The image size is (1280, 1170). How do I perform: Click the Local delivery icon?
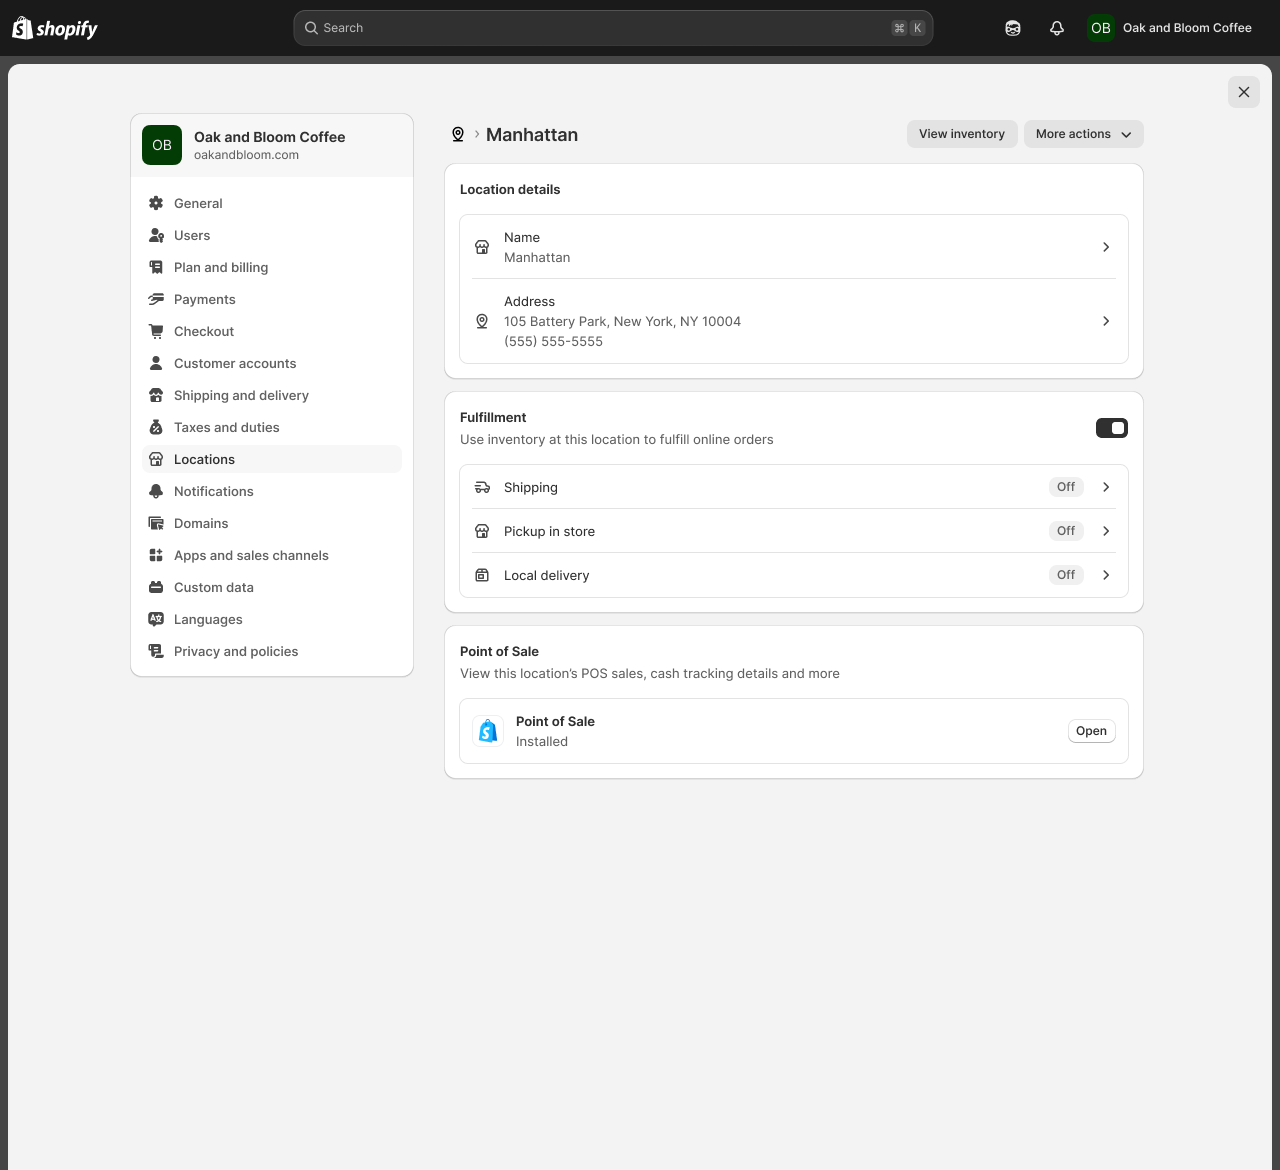(482, 575)
